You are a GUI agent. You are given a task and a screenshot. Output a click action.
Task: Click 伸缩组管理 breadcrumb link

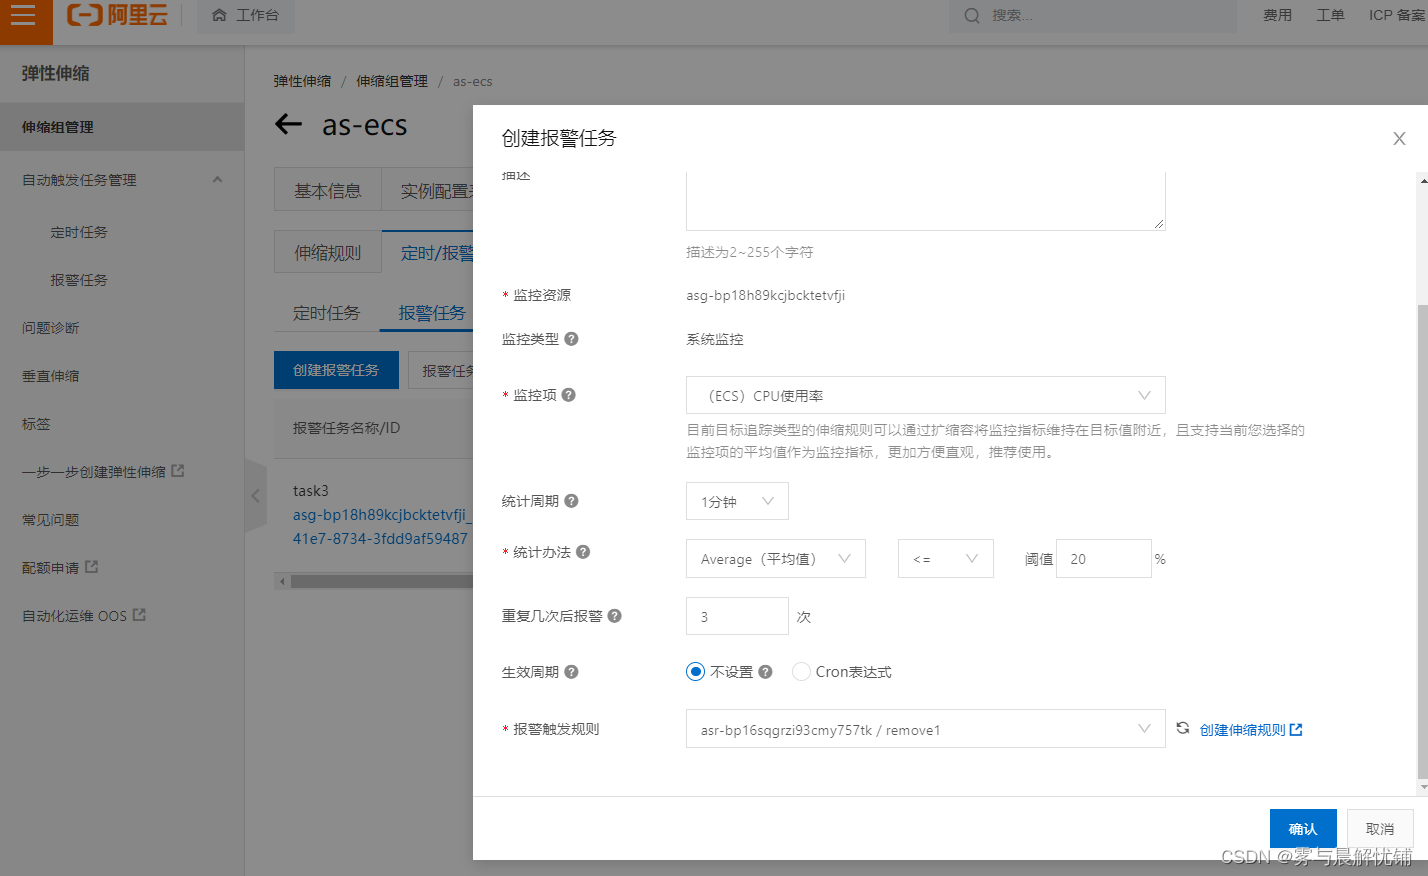[x=392, y=81]
